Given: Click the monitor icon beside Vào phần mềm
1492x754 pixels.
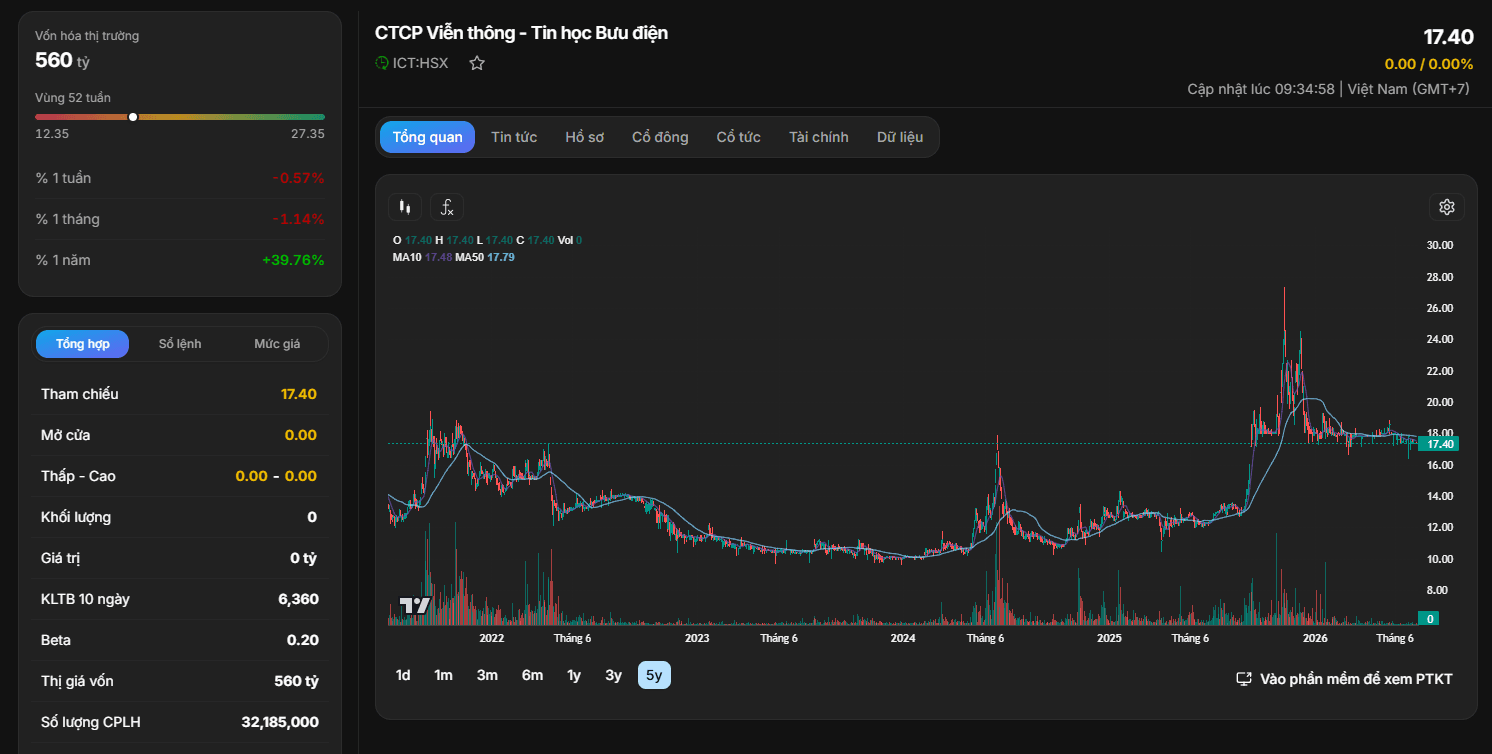Looking at the screenshot, I should click(1244, 679).
